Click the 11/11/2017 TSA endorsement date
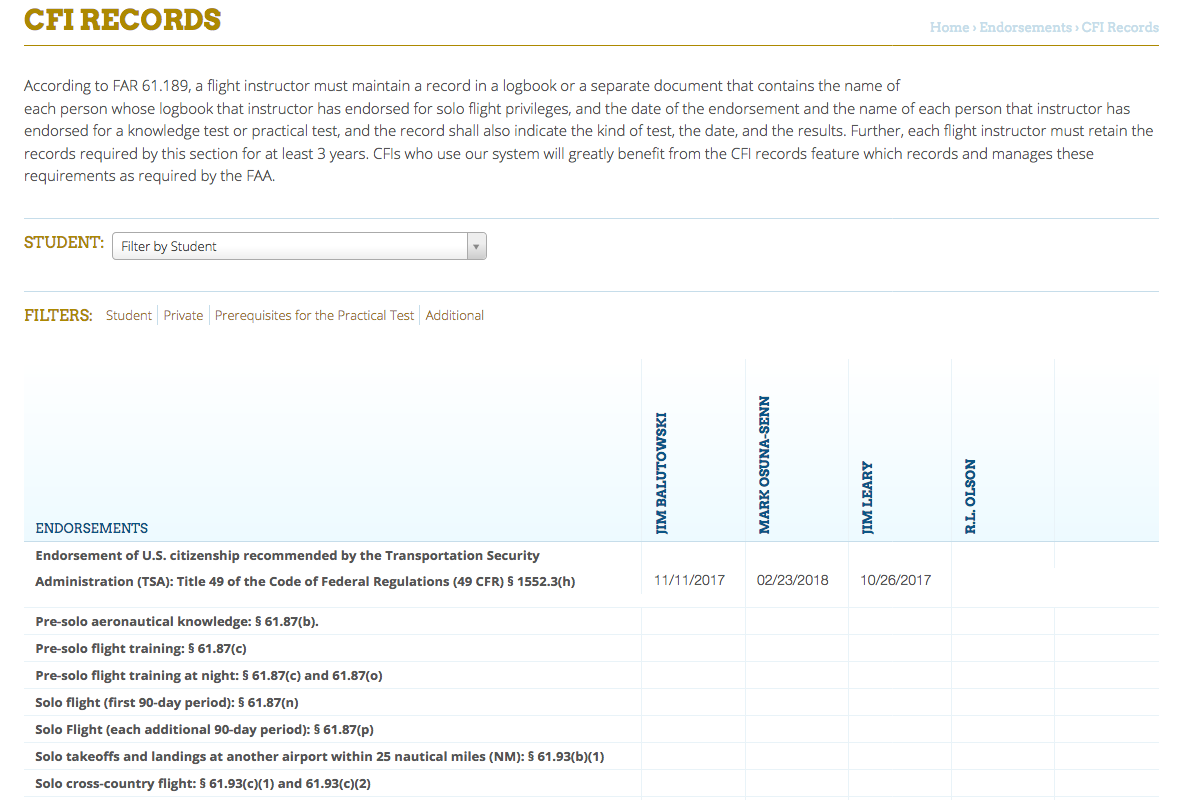Screen dimensions: 1201x800 coord(689,580)
